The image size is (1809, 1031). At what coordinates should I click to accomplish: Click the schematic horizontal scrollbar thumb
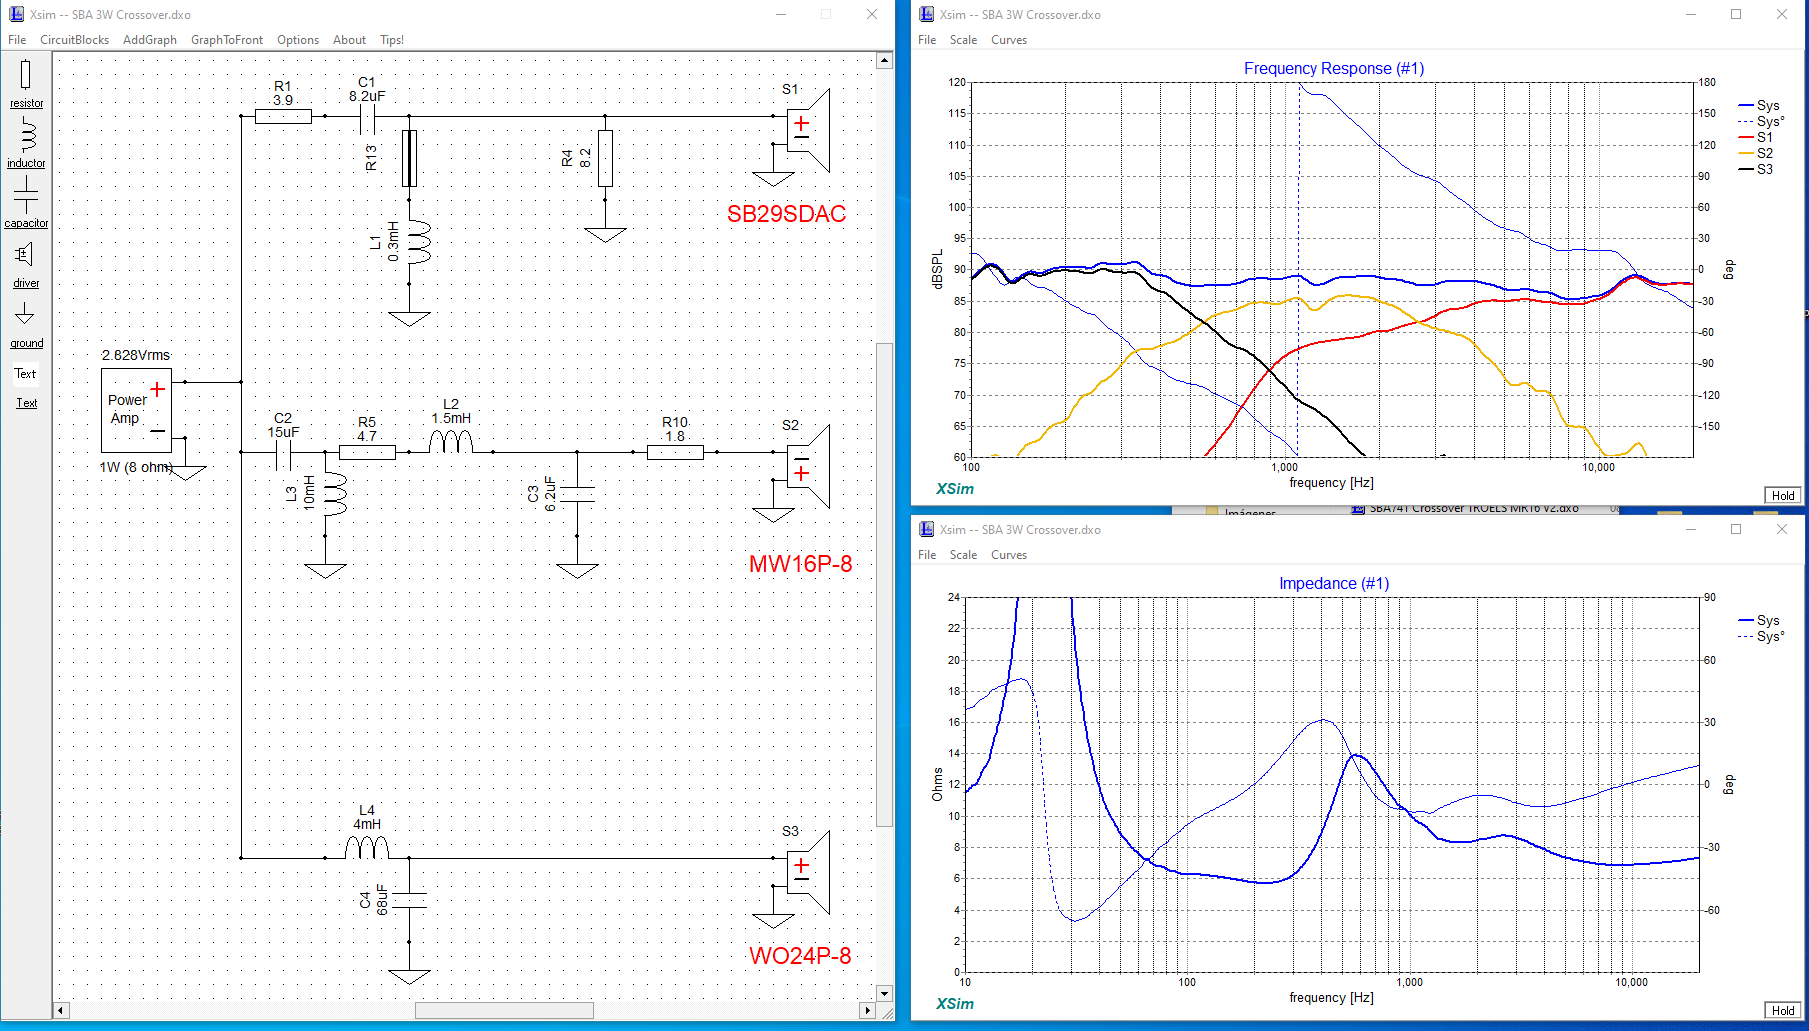(504, 1010)
